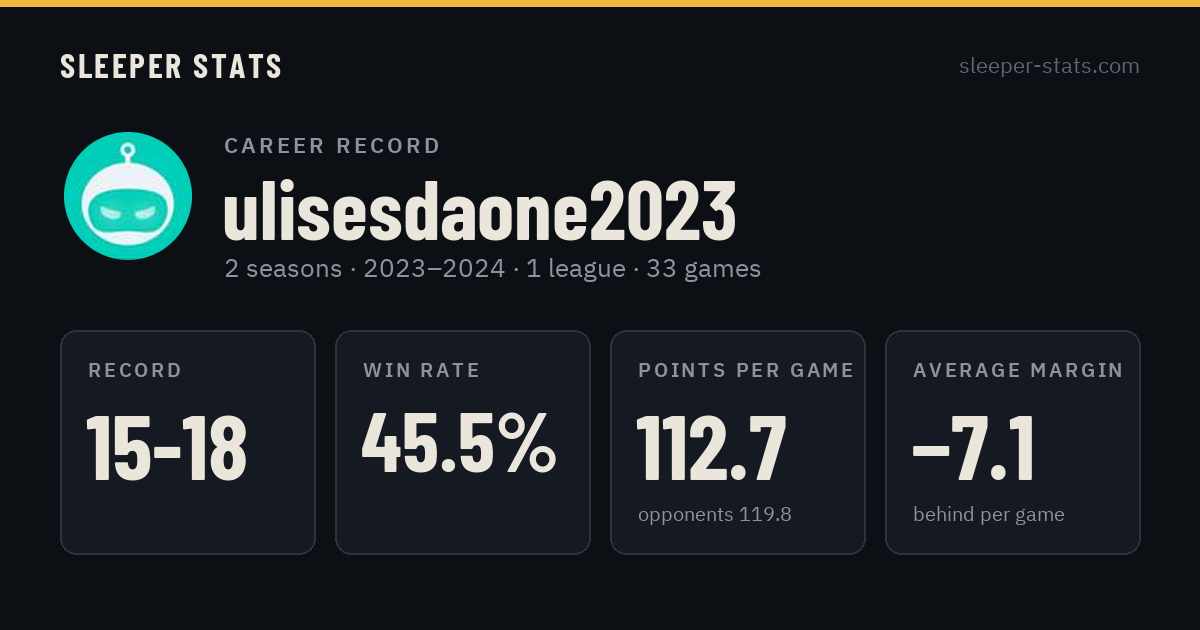1200x630 pixels.
Task: Click the POINTS PER GAME label
Action: tap(746, 371)
